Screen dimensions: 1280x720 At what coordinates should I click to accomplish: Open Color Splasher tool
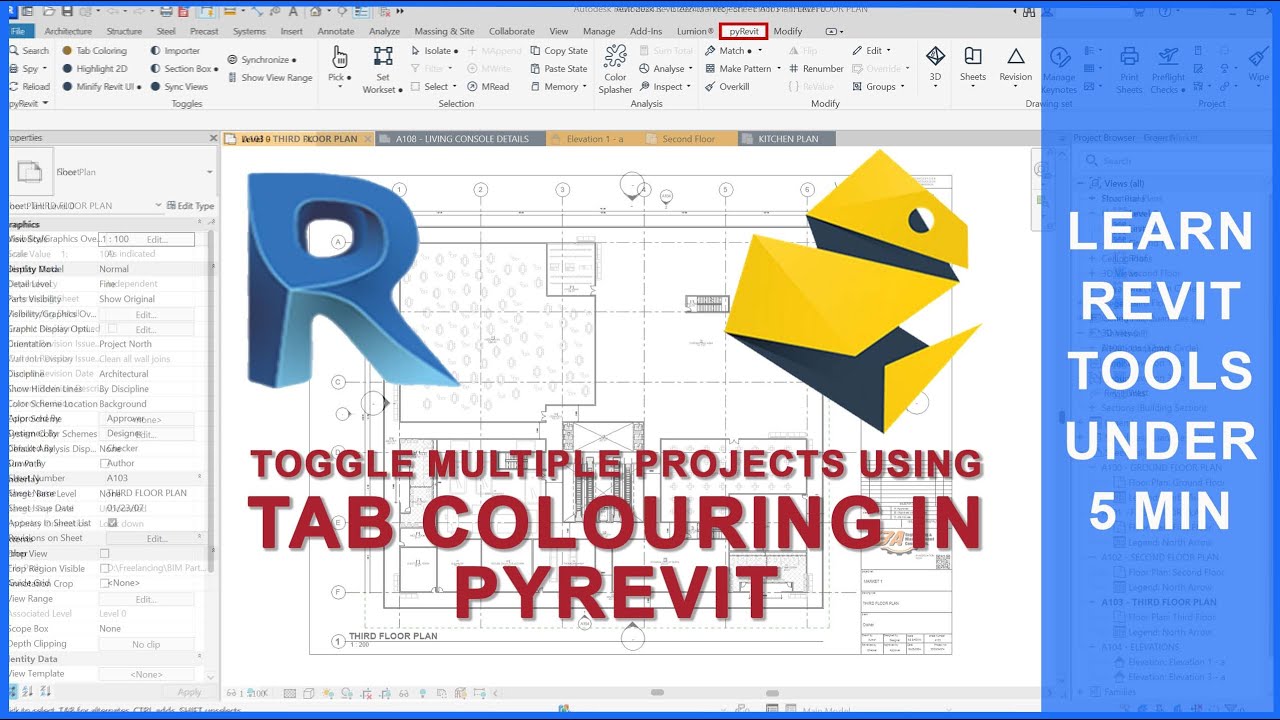[x=615, y=70]
